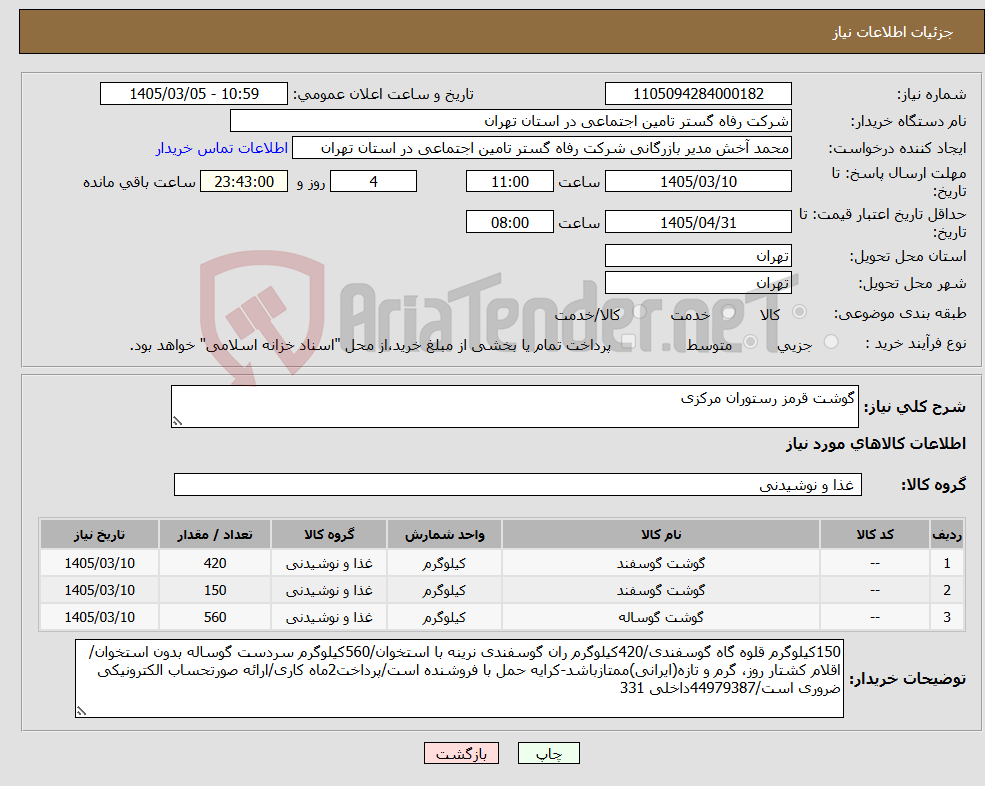Click the buyer notes textarea
Viewport: 985px width, 786px height.
[459, 679]
